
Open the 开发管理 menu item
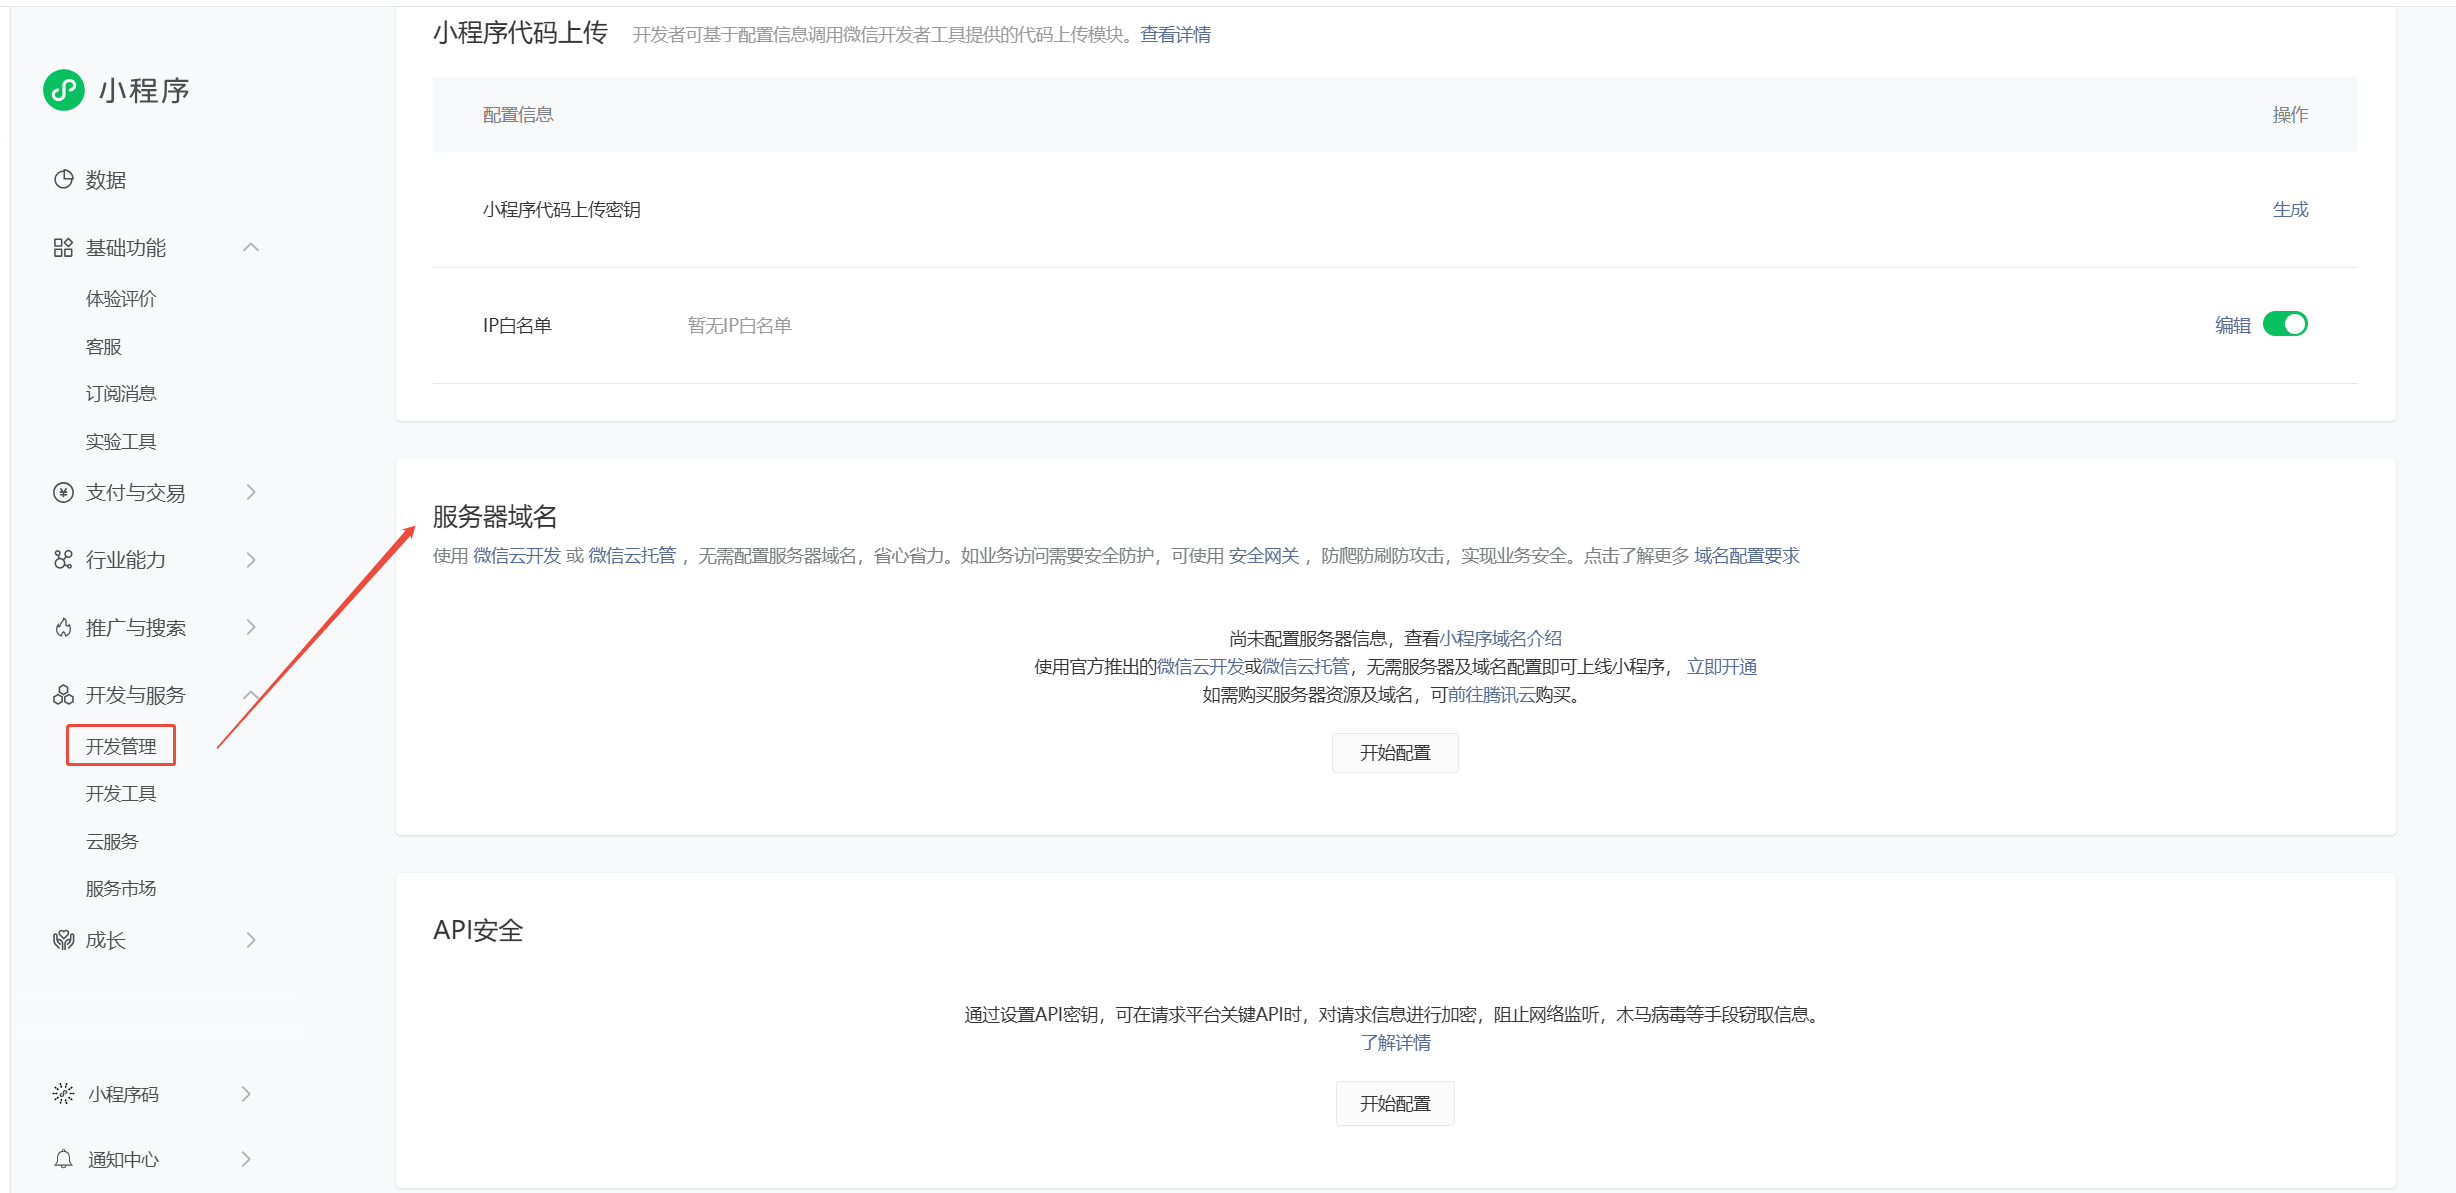(x=121, y=746)
